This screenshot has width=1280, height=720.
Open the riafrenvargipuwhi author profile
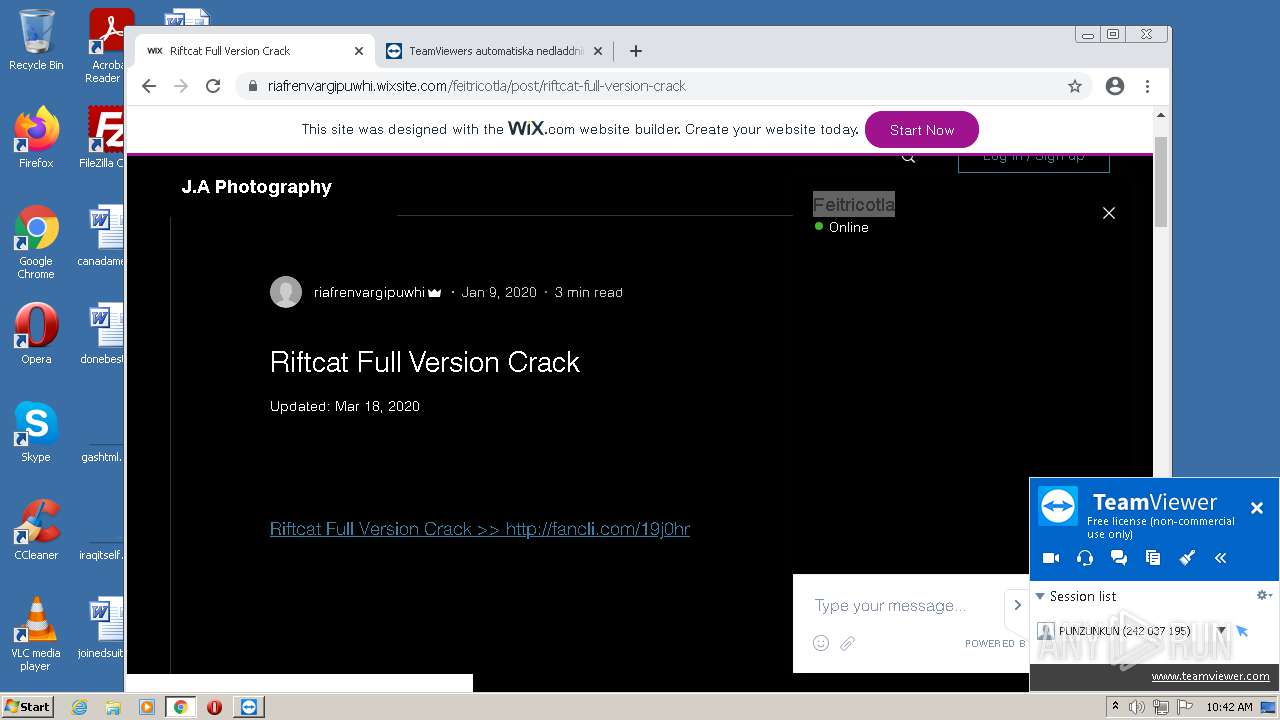pyautogui.click(x=369, y=292)
